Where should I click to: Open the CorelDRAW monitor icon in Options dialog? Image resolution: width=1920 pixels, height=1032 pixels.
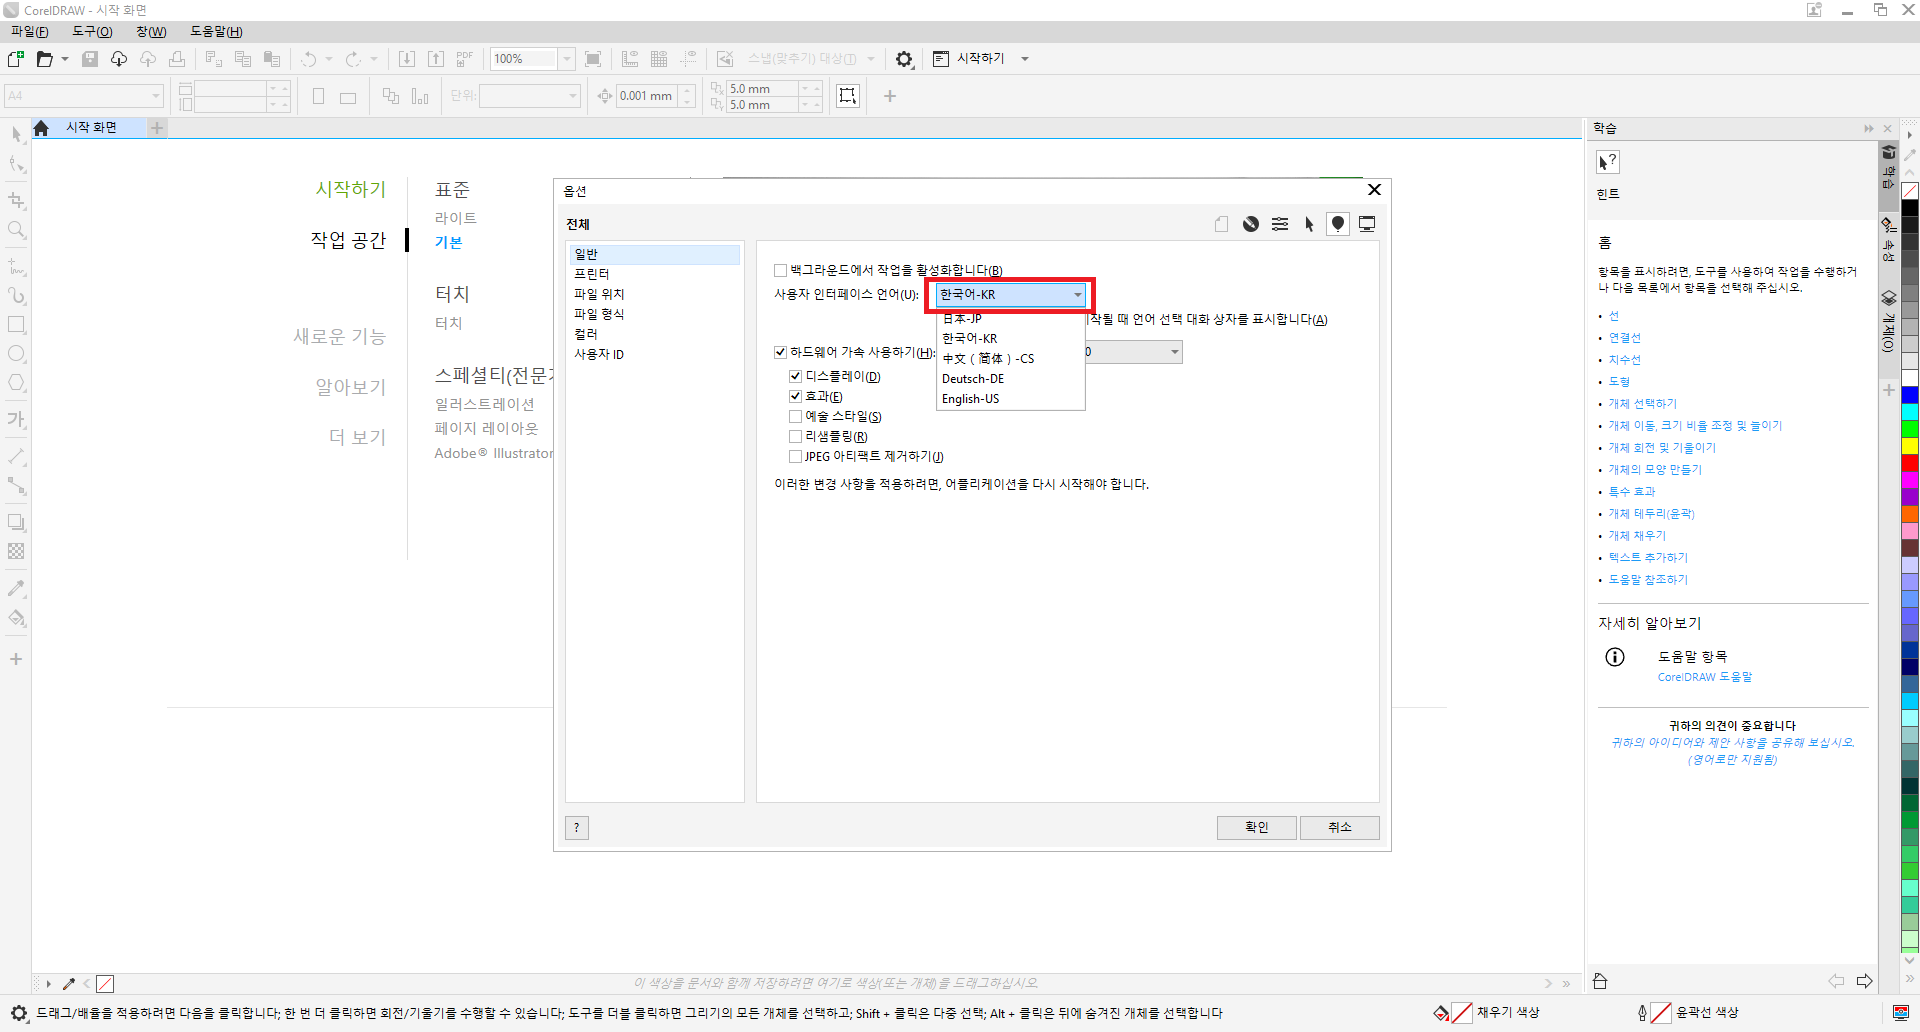(x=1367, y=224)
